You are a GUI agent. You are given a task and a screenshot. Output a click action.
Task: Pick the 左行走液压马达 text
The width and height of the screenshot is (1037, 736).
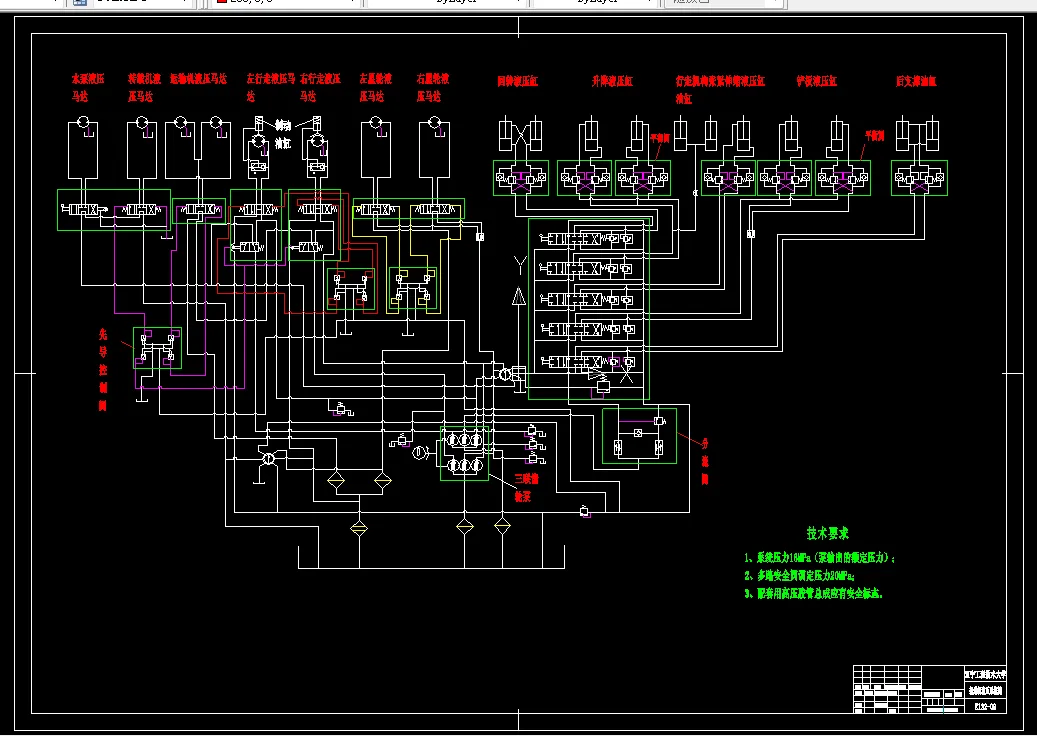[x=270, y=87]
